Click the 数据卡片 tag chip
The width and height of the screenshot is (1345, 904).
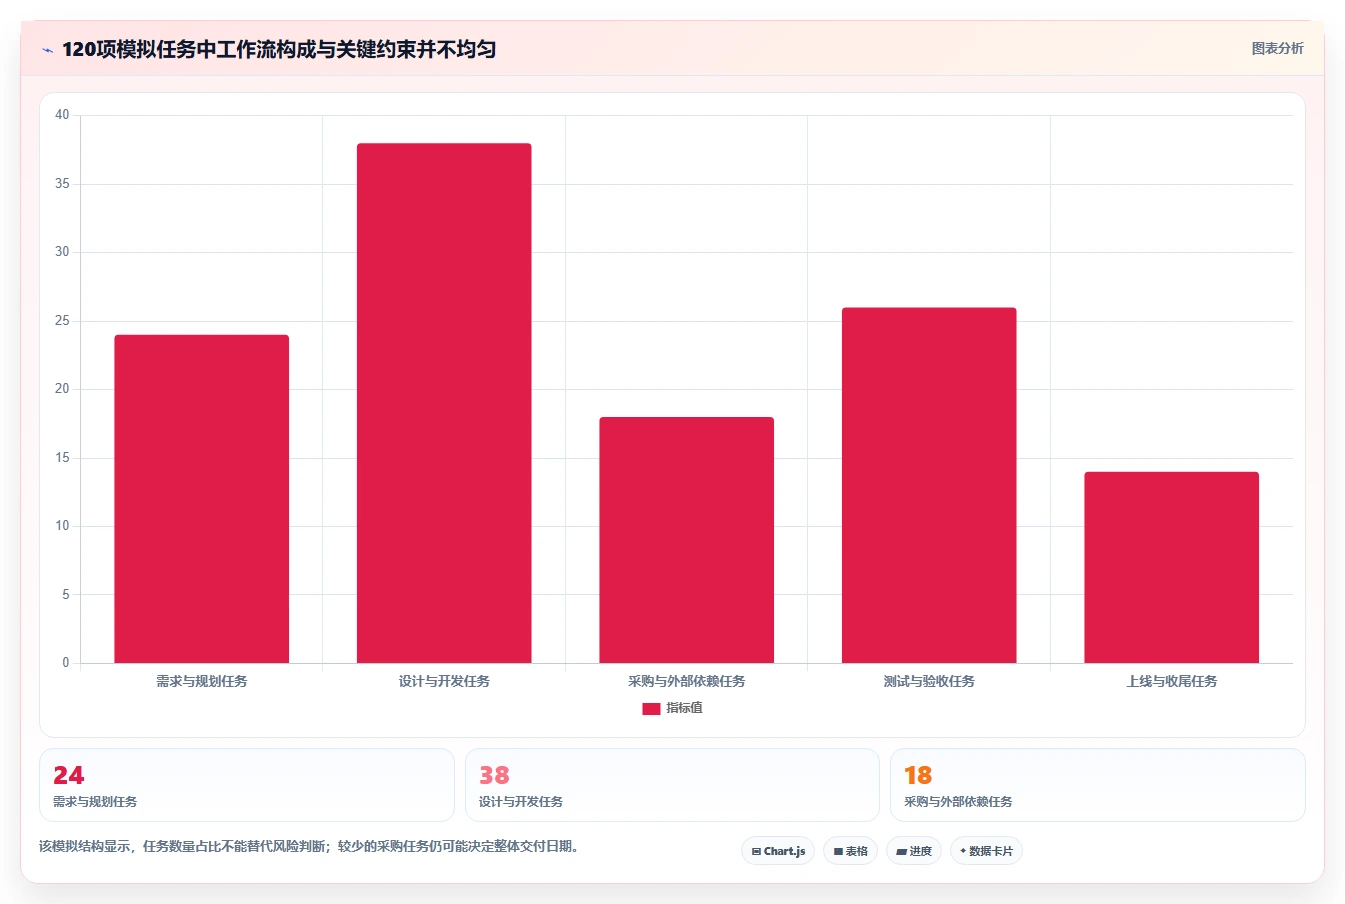pos(986,851)
